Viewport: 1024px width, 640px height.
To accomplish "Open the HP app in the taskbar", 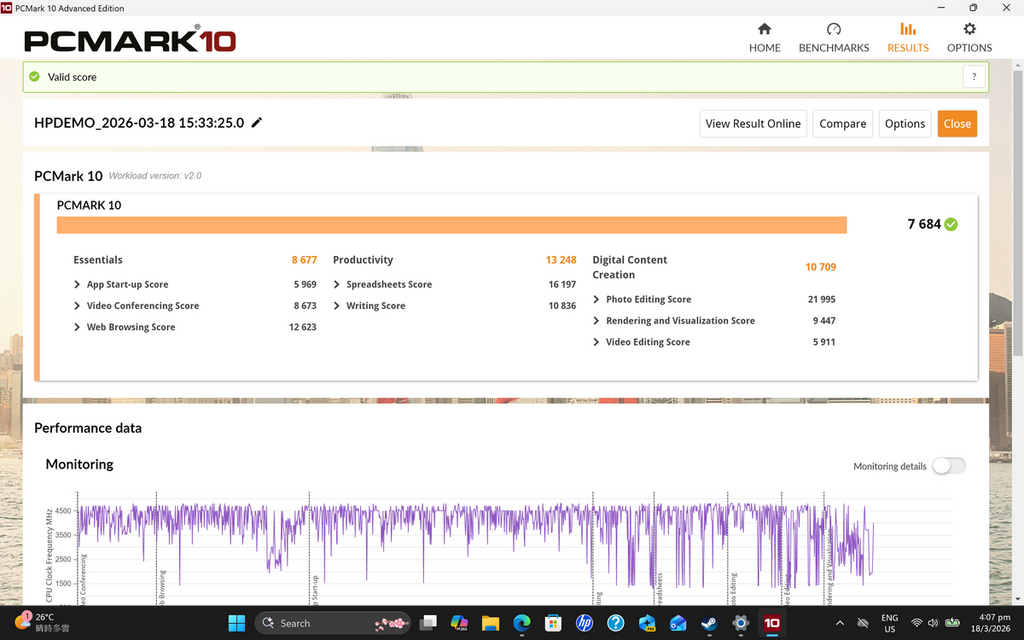I will point(585,623).
